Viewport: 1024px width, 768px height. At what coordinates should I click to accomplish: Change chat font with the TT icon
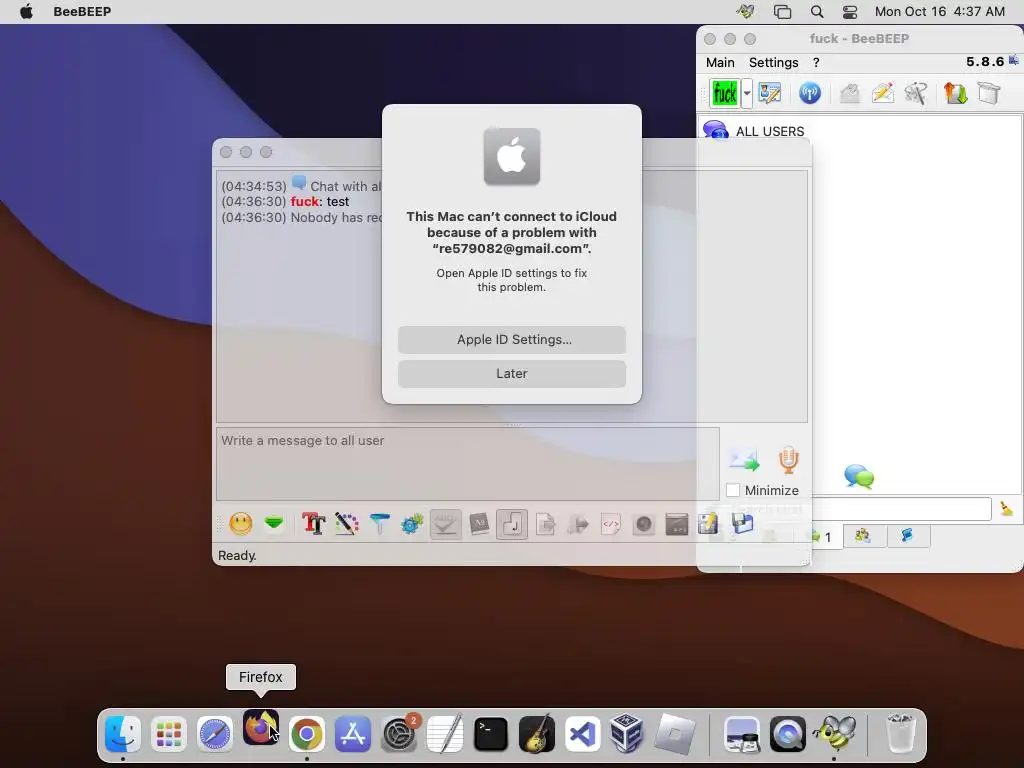[313, 524]
